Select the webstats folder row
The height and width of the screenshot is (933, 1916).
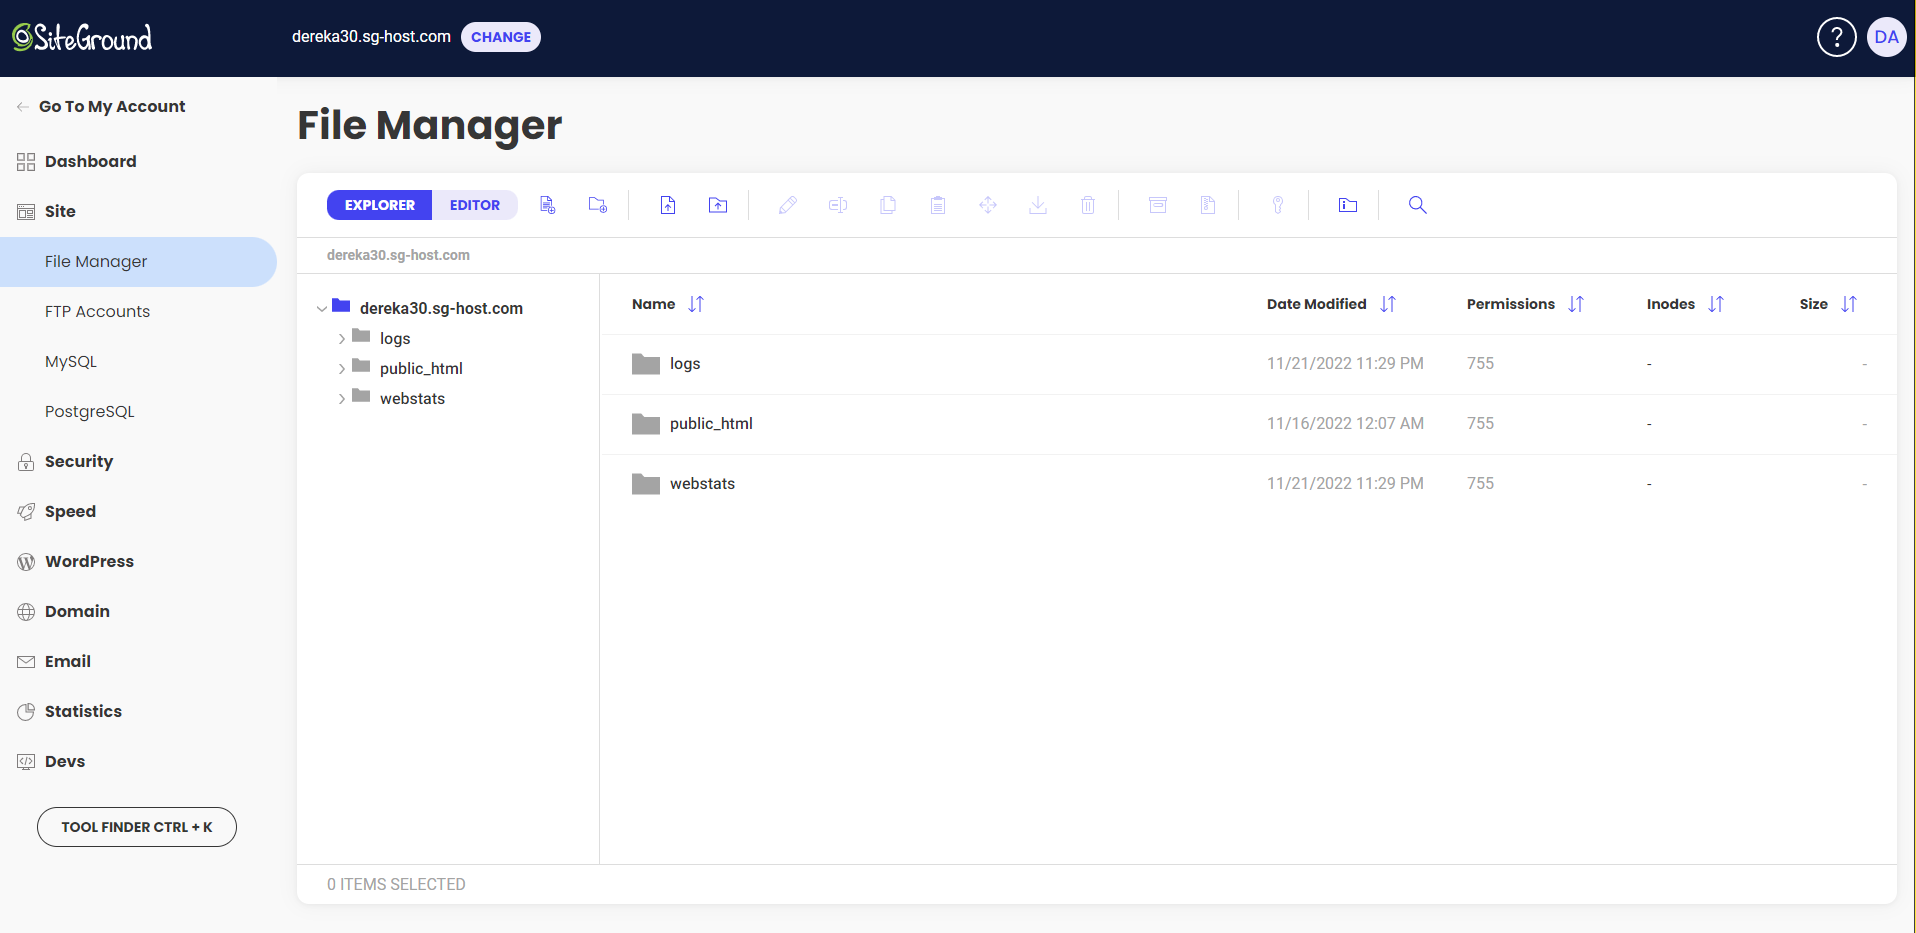click(x=1248, y=484)
